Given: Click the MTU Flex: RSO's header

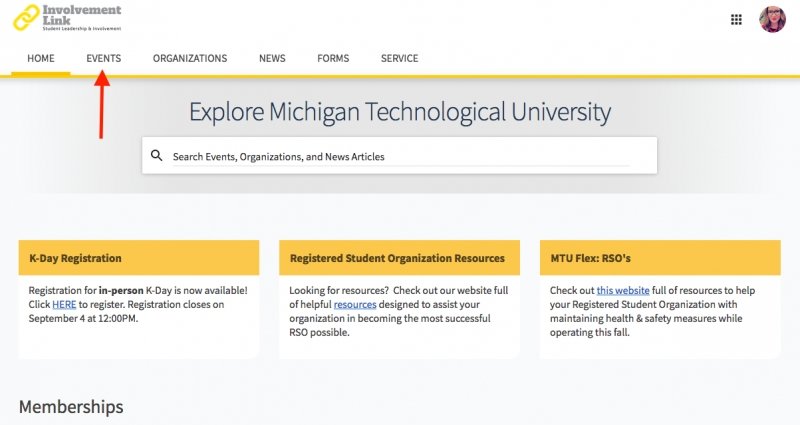Looking at the screenshot, I should click(660, 258).
